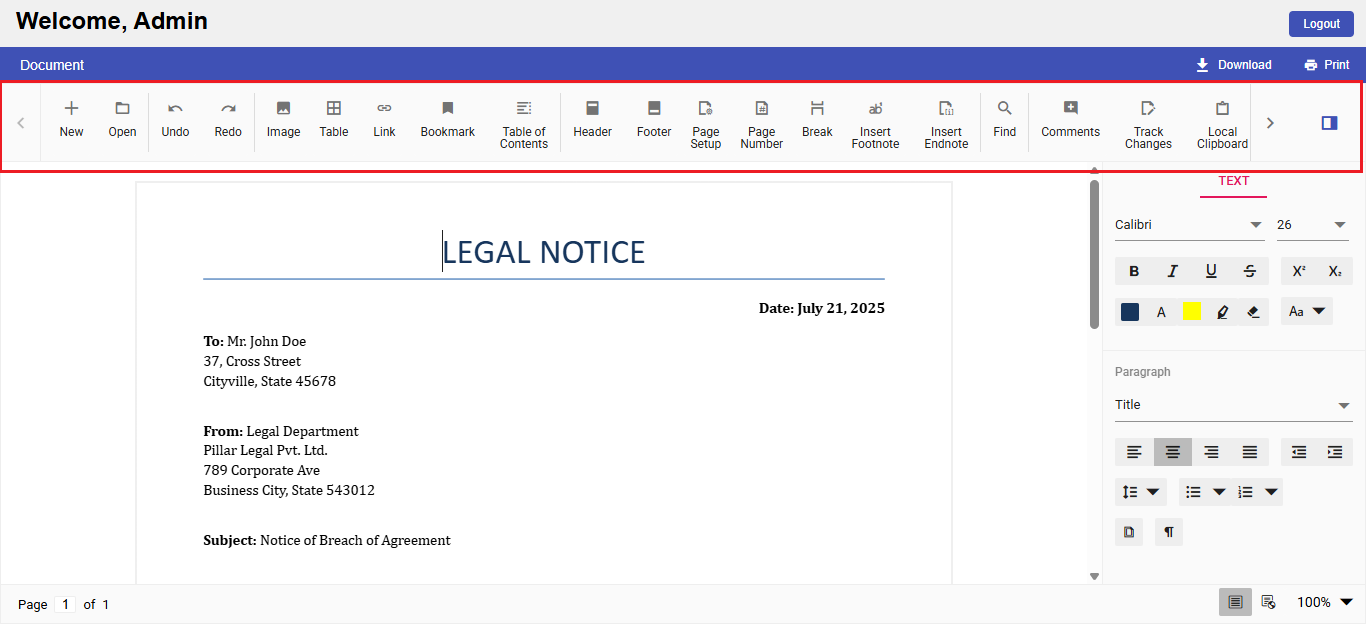Toggle paragraph mark visibility
Viewport: 1366px width, 628px height.
click(x=1168, y=531)
